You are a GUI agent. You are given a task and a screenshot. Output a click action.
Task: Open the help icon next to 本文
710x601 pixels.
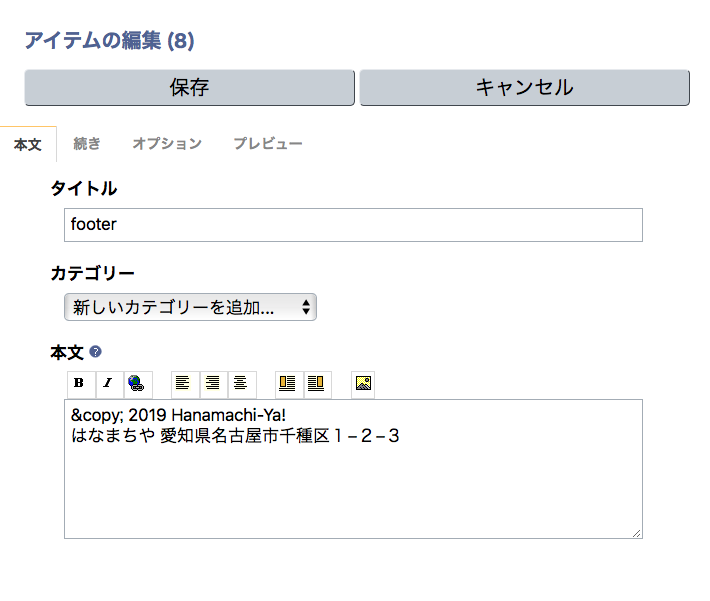click(x=96, y=352)
